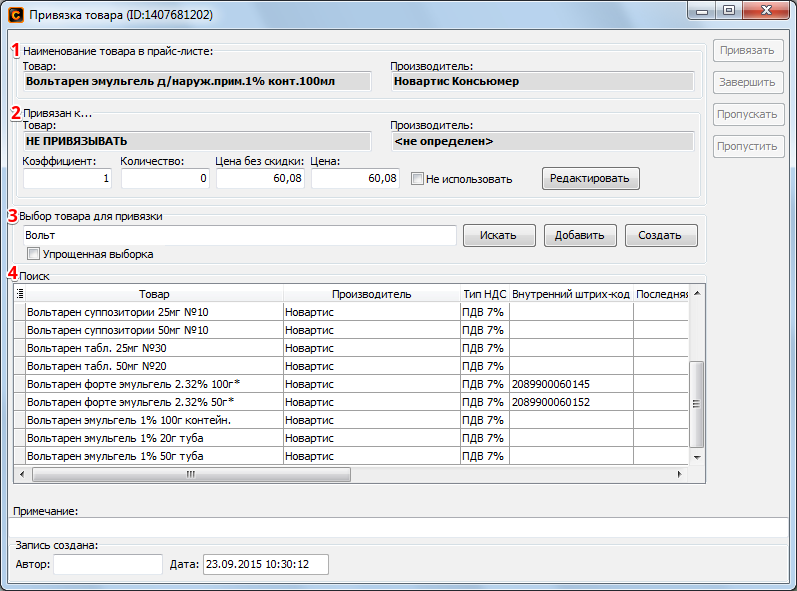Enable the 'Не использовать' checkbox
Screen dimensions: 797x591
pos(418,179)
